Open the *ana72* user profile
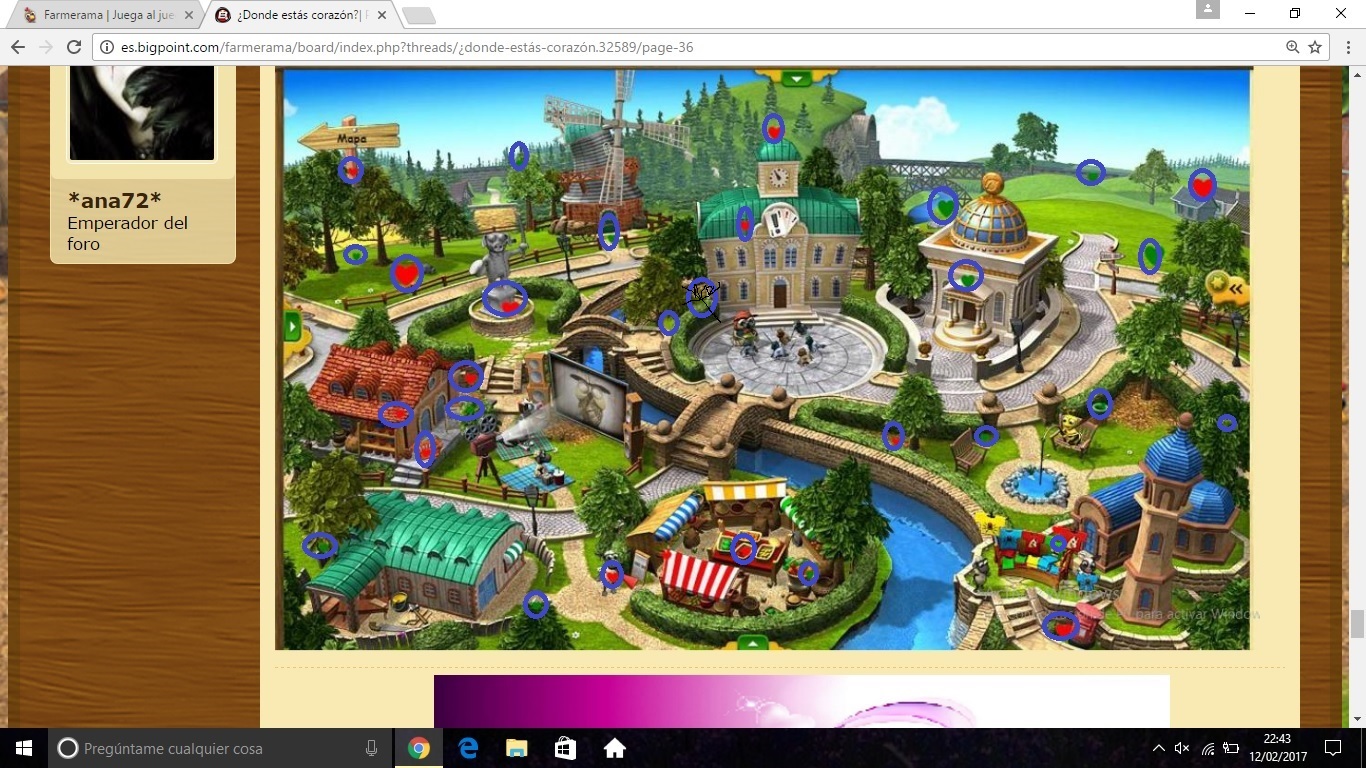Screen dimensions: 1366x768 point(115,200)
